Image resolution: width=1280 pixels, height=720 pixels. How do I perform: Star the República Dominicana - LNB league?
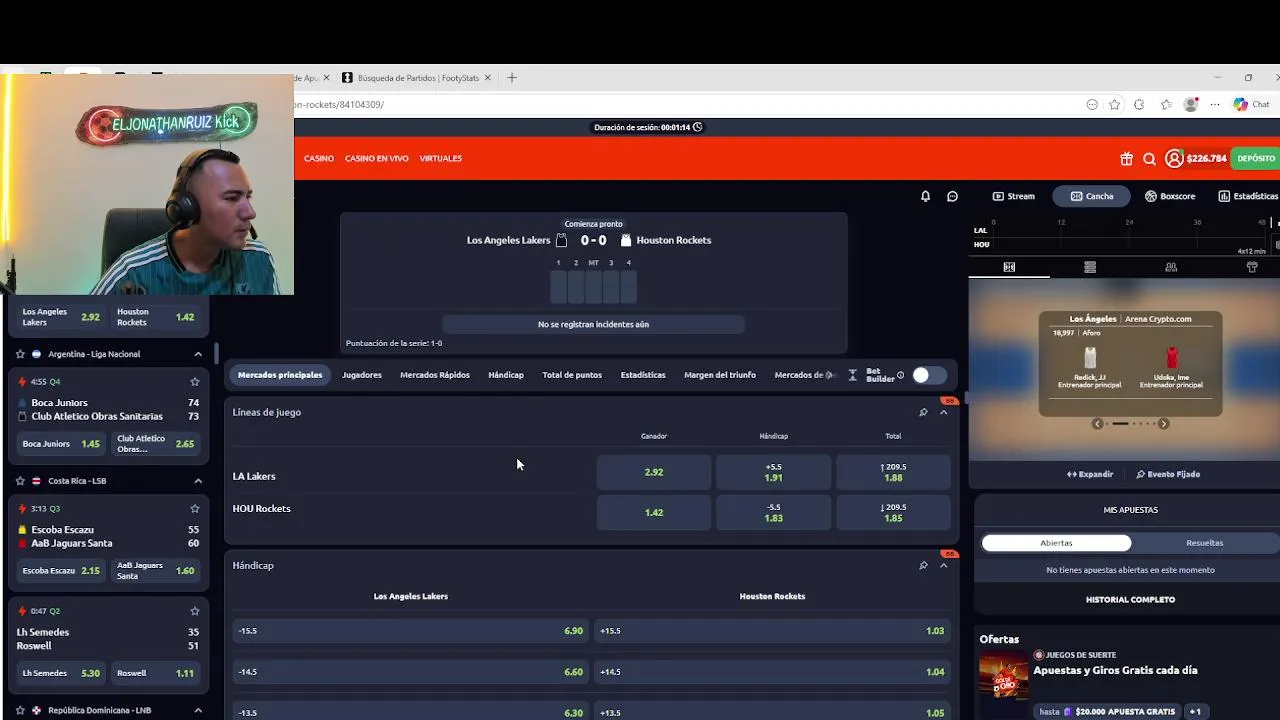pos(20,710)
